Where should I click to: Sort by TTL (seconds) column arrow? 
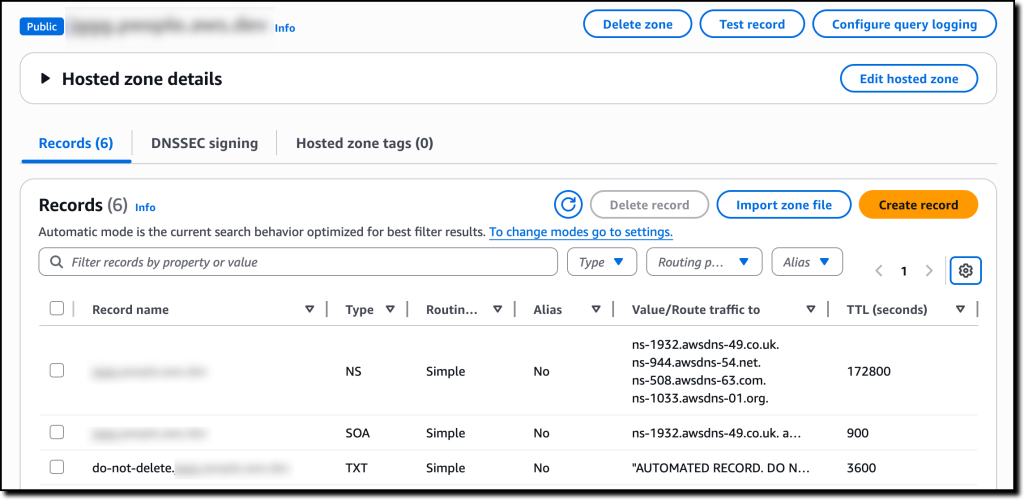[960, 310]
